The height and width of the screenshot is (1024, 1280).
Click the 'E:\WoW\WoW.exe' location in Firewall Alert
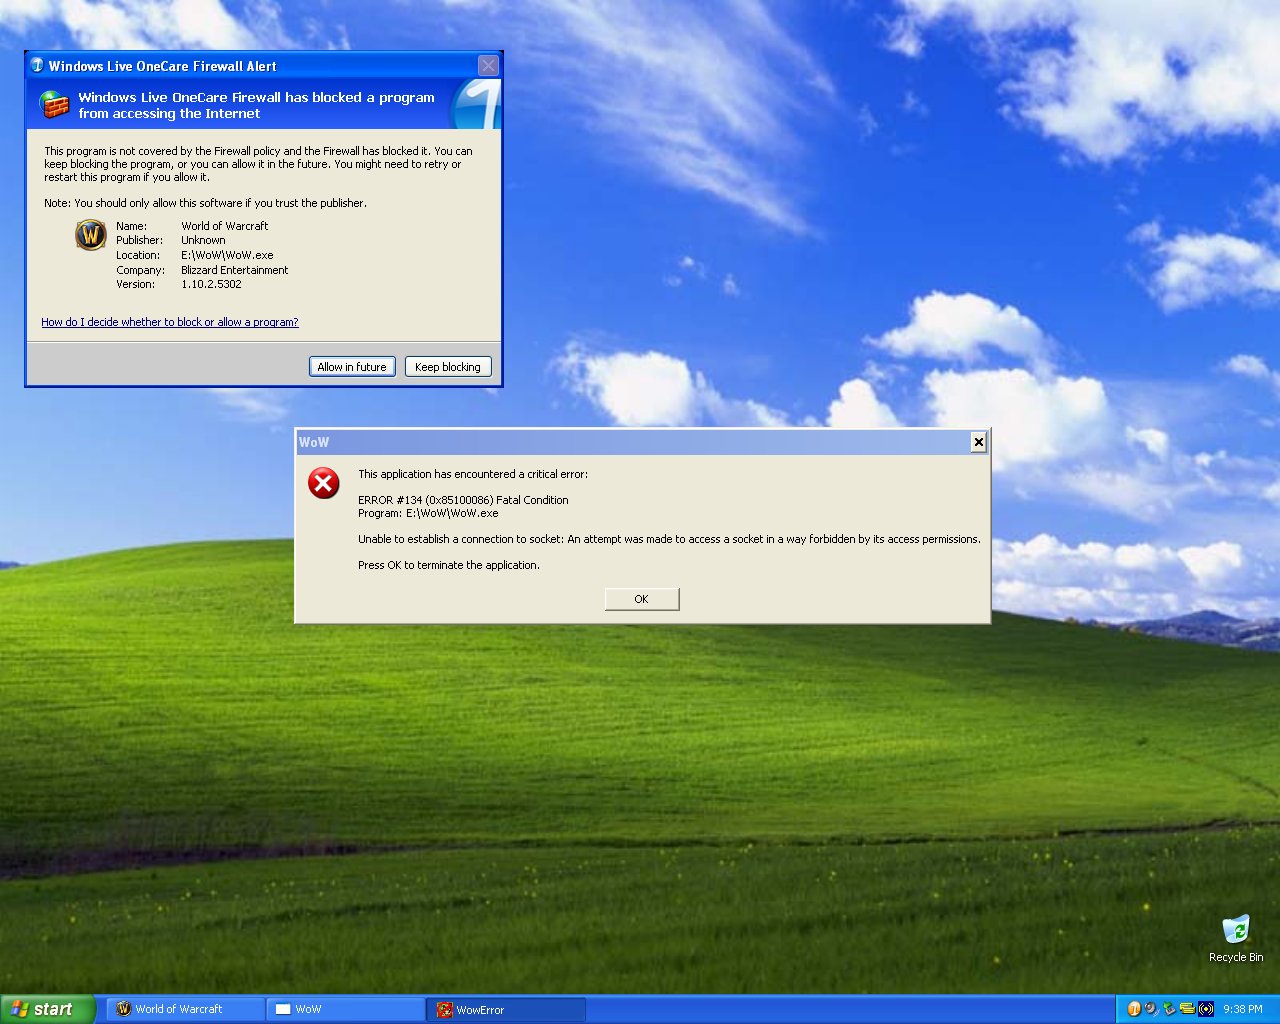227,255
